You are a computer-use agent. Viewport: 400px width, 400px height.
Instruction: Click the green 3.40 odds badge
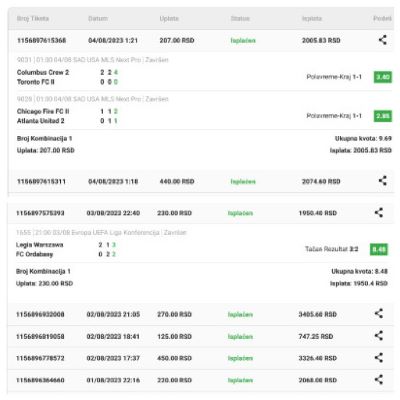[383, 77]
